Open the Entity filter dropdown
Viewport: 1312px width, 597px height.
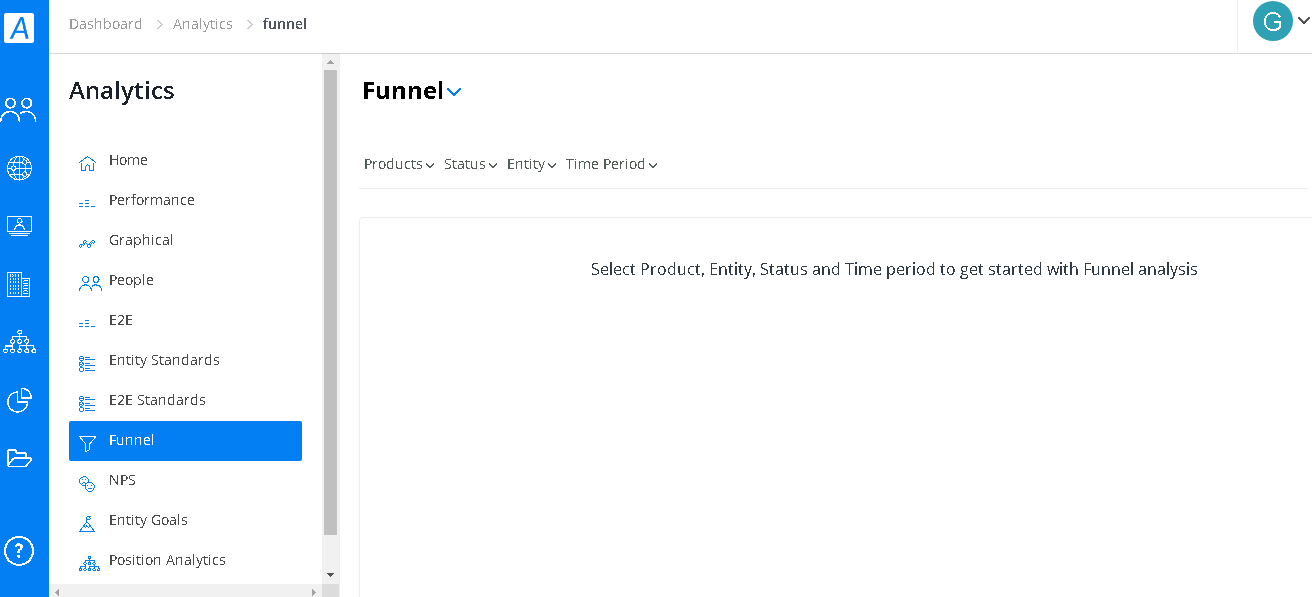[532, 164]
